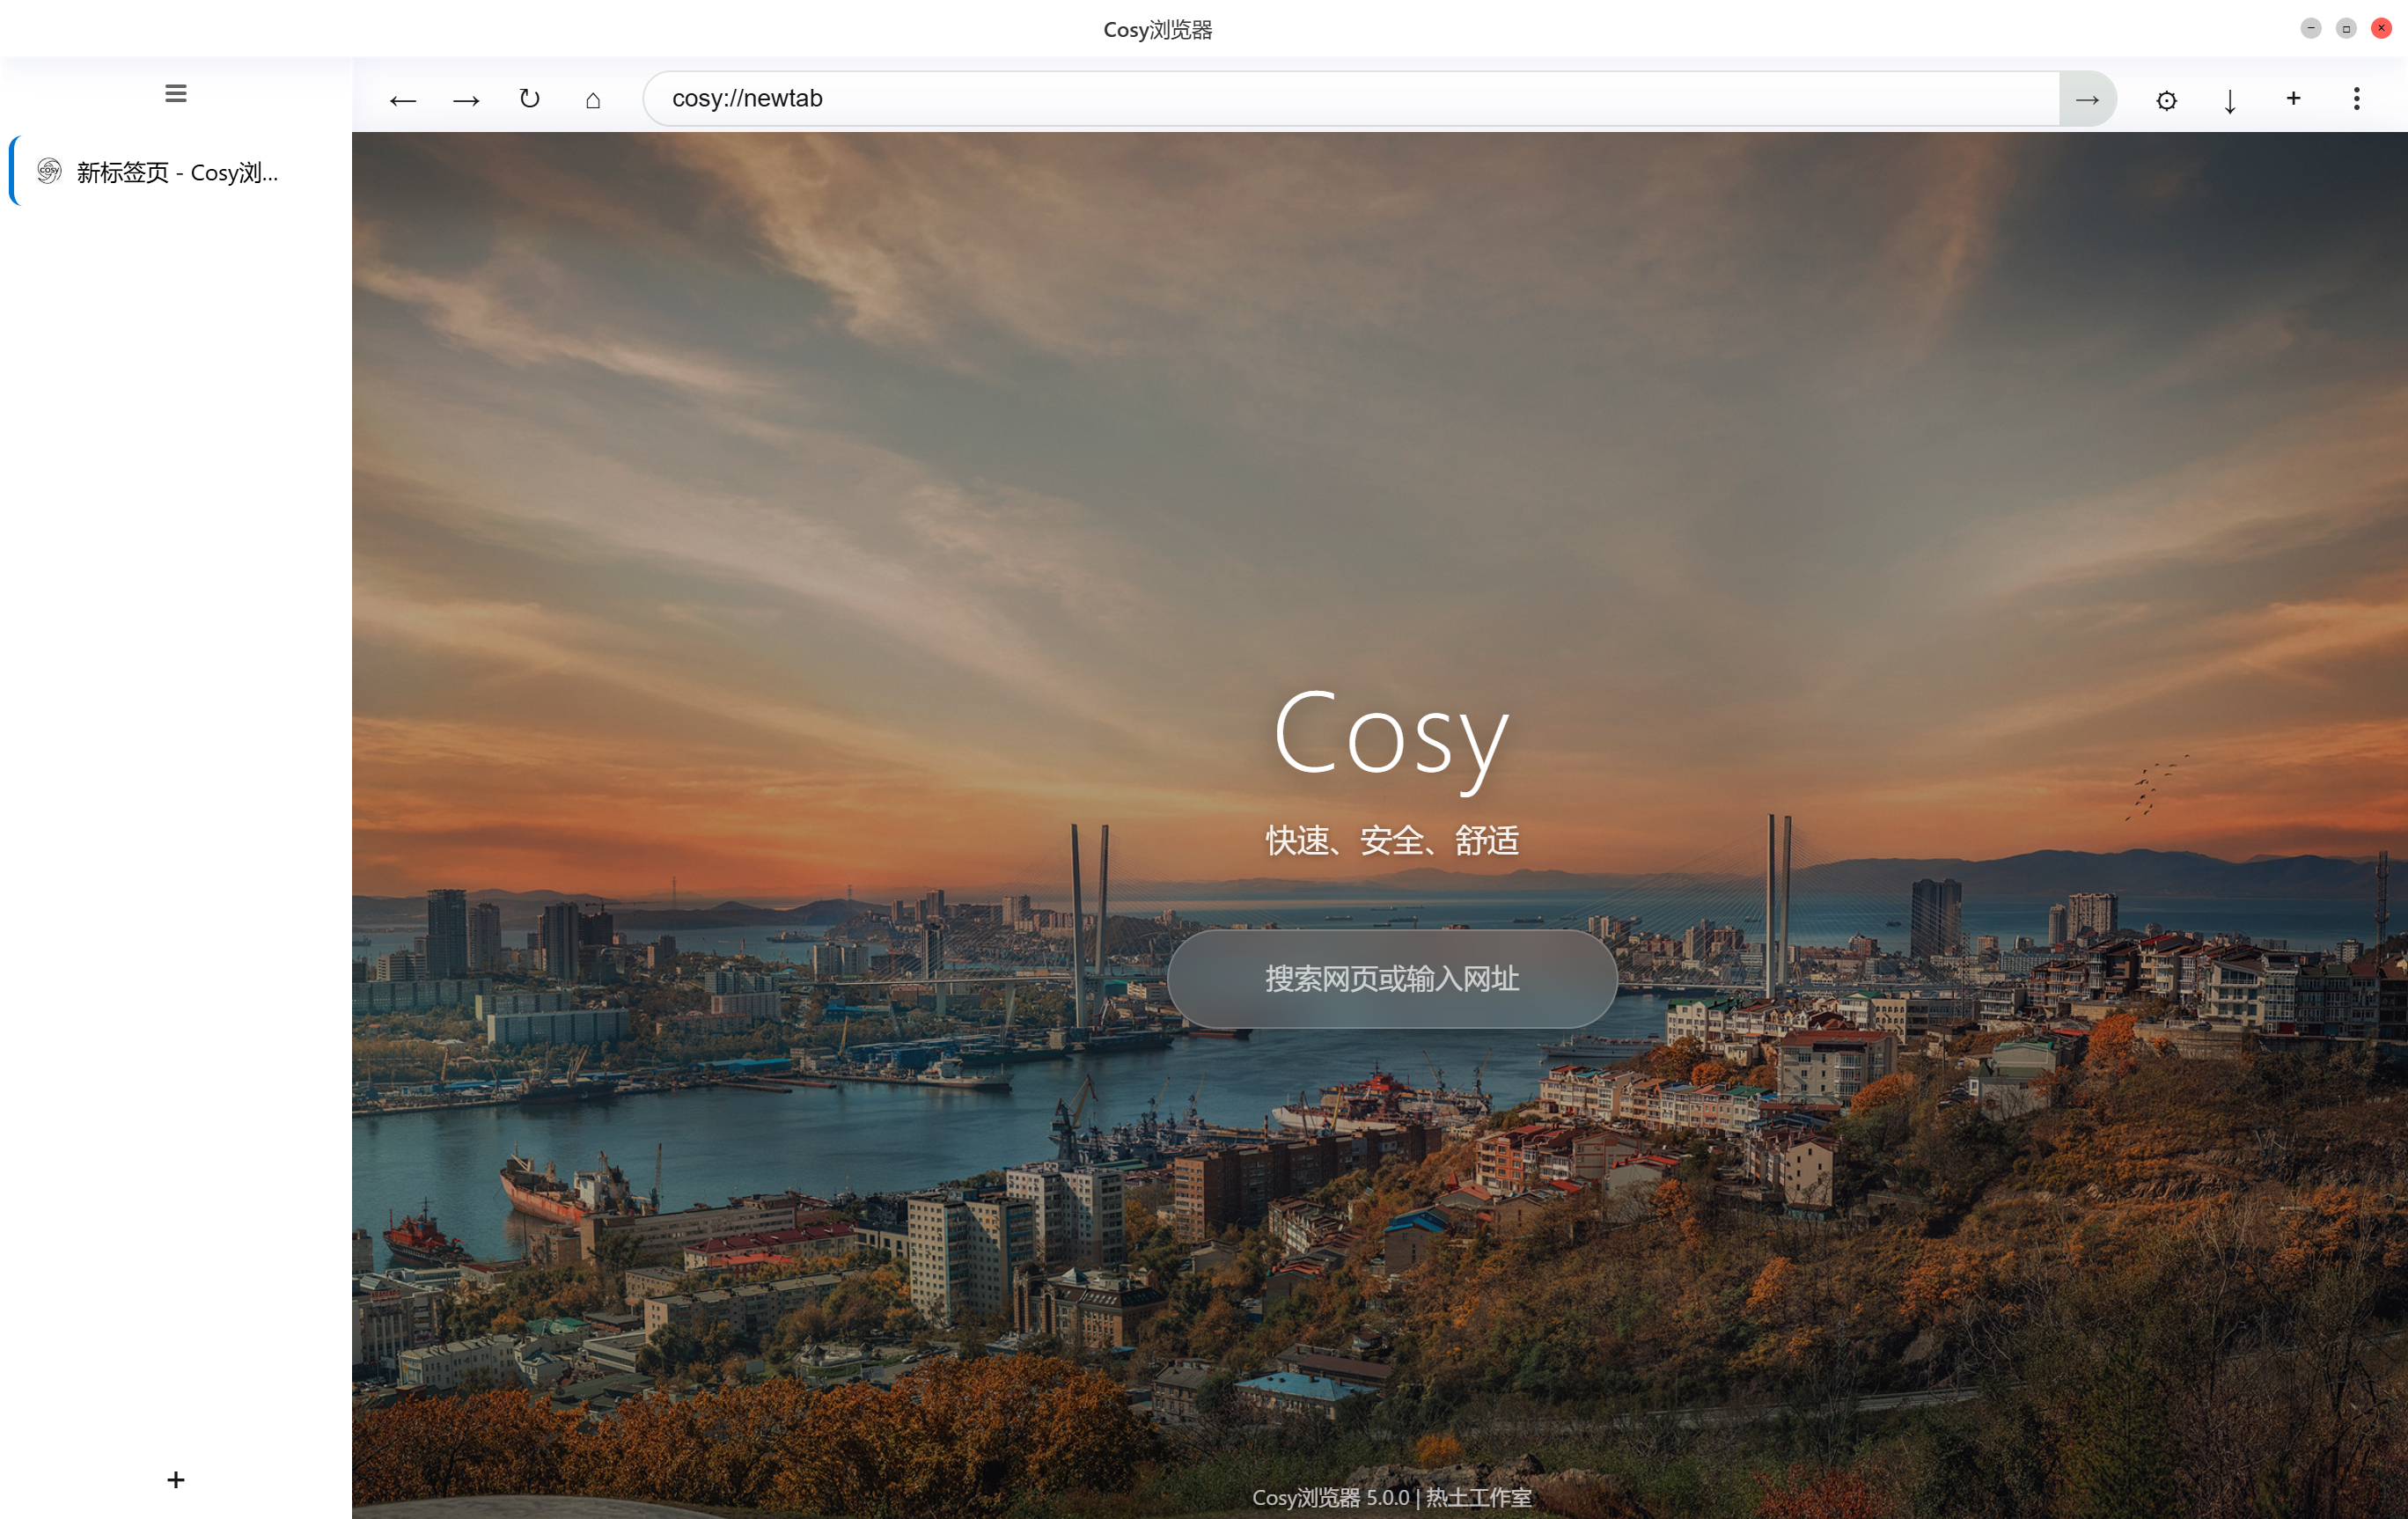Open the home page
Image resolution: width=2408 pixels, height=1519 pixels.
click(593, 100)
